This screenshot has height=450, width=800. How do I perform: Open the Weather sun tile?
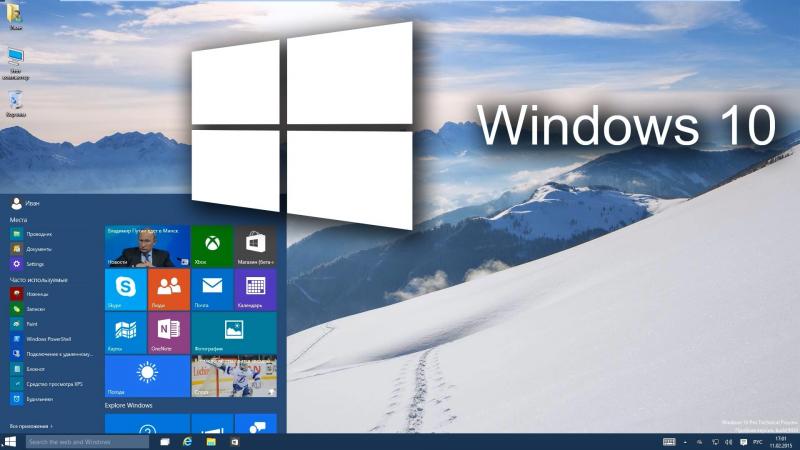coord(147,377)
